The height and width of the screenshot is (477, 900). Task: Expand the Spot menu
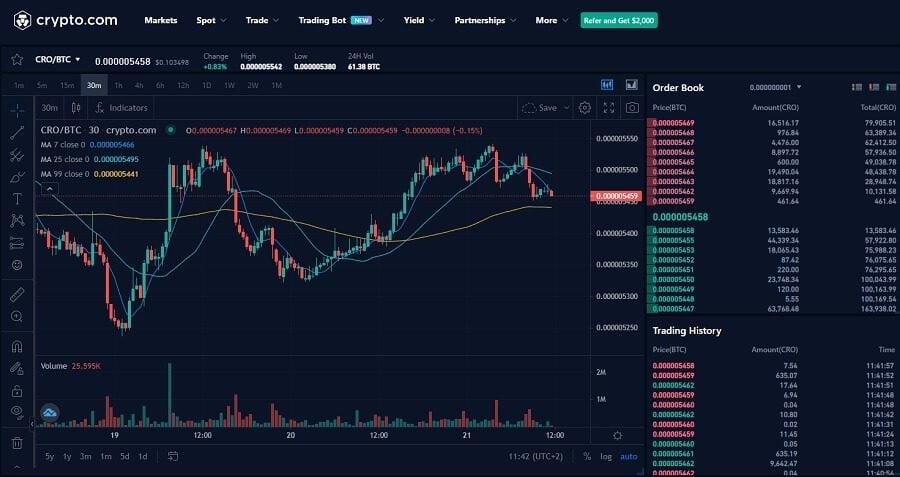coord(211,20)
